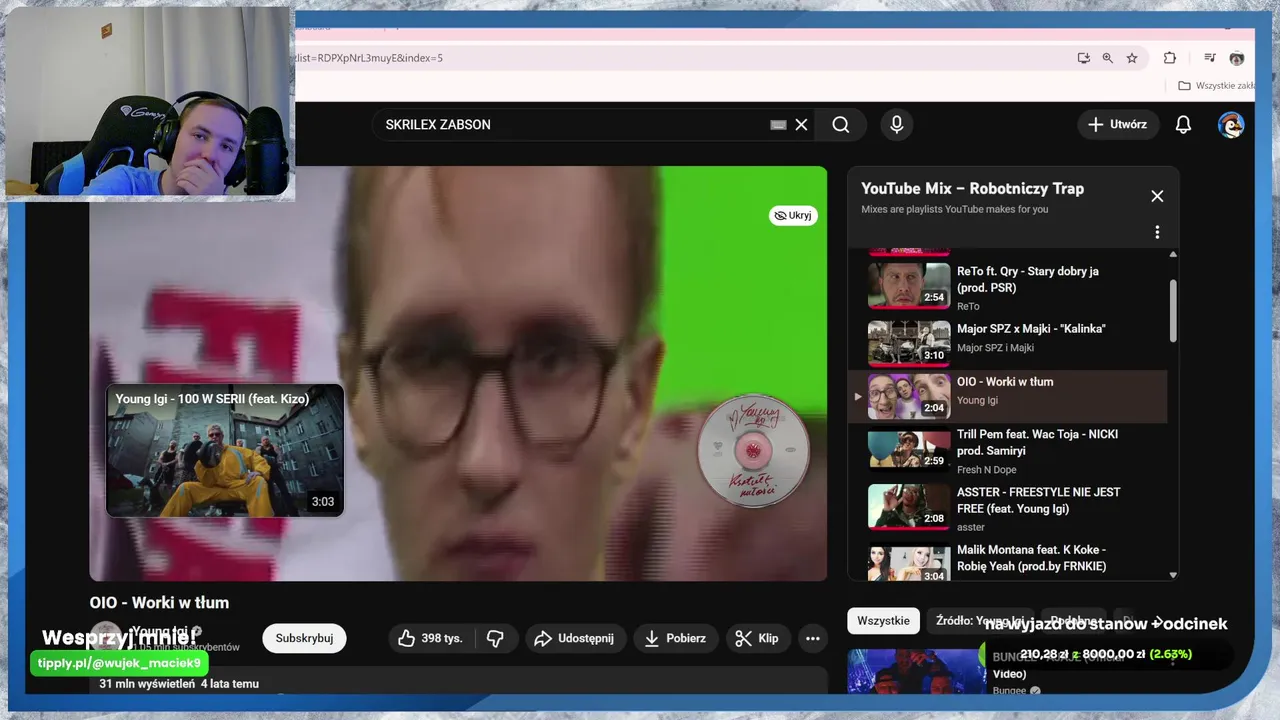Viewport: 1280px width, 720px height.
Task: Clear the search text with the X icon
Action: (x=801, y=125)
